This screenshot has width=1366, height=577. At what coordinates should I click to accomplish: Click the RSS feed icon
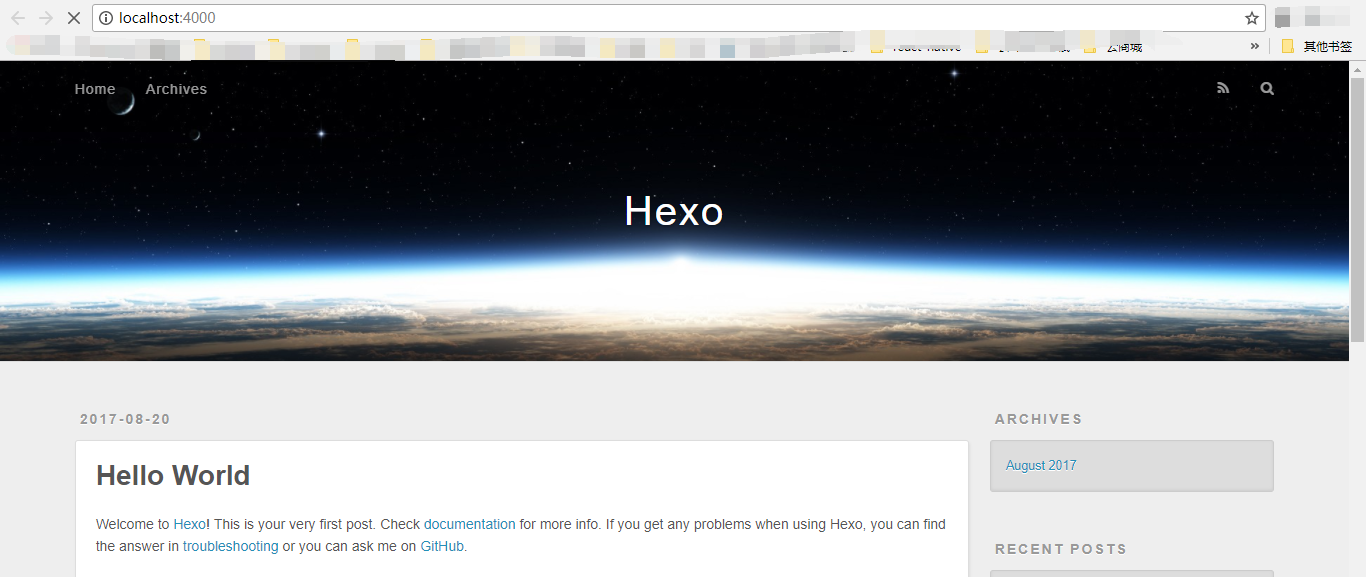[1223, 89]
